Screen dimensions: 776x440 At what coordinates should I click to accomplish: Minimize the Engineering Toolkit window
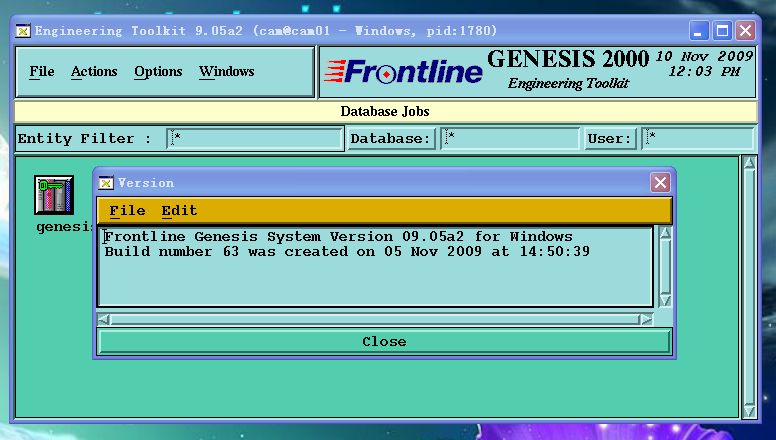698,31
